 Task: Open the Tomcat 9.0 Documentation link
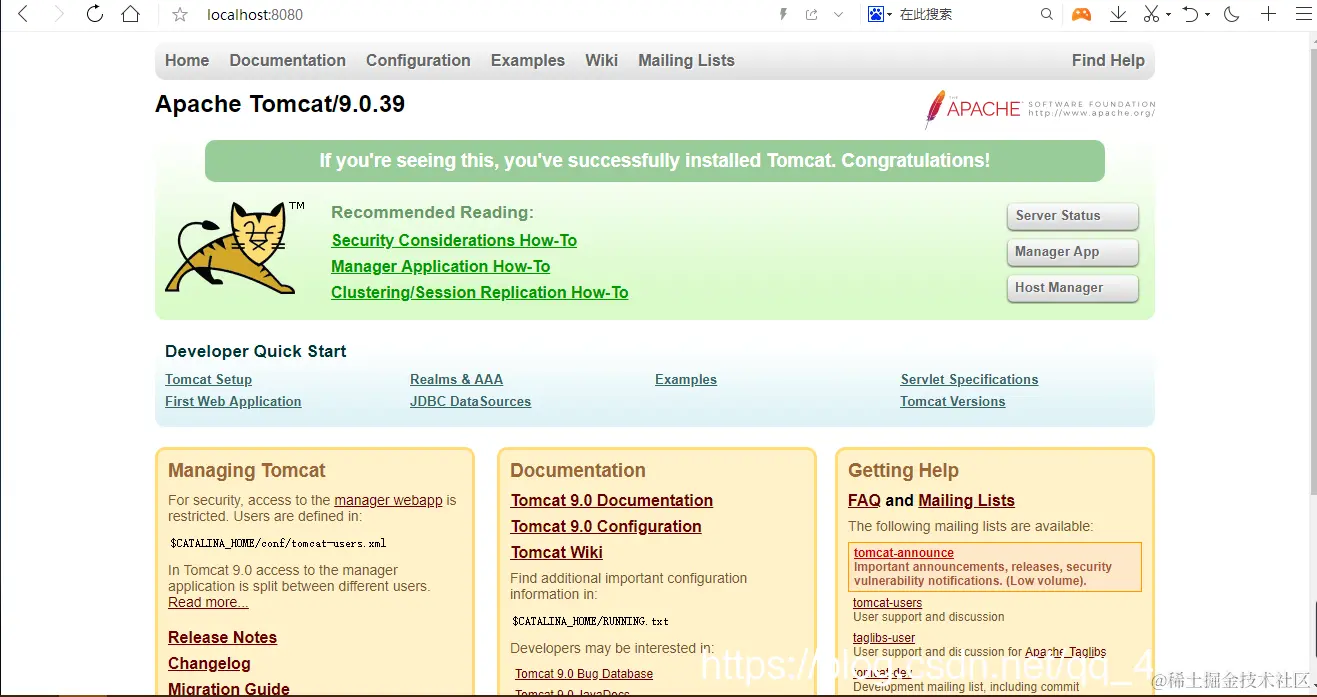coord(612,500)
